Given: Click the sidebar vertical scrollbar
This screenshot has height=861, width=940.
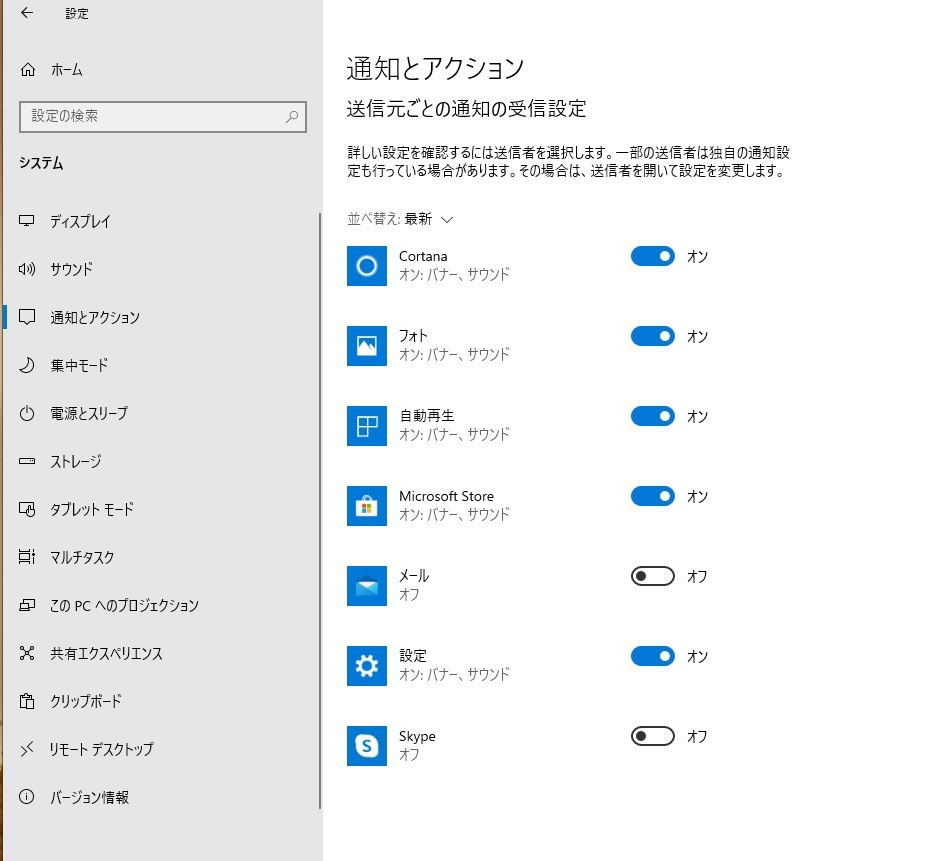Looking at the screenshot, I should click(x=320, y=510).
